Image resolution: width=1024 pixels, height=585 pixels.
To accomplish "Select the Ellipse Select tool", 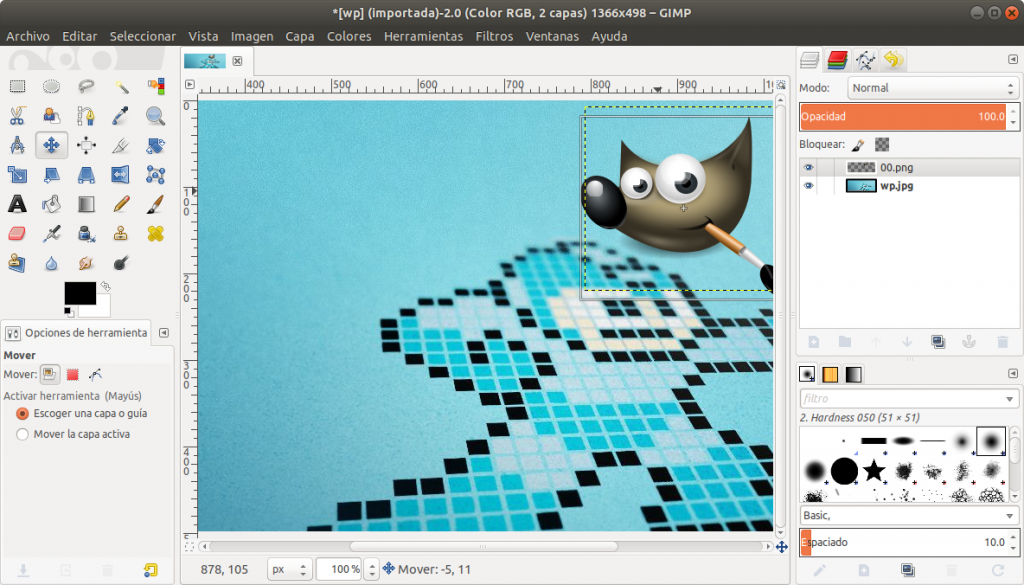I will pos(52,86).
